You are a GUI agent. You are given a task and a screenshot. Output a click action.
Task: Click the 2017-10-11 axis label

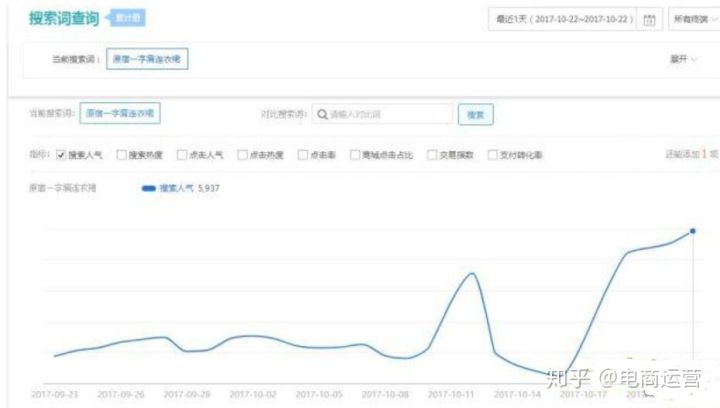pyautogui.click(x=451, y=394)
